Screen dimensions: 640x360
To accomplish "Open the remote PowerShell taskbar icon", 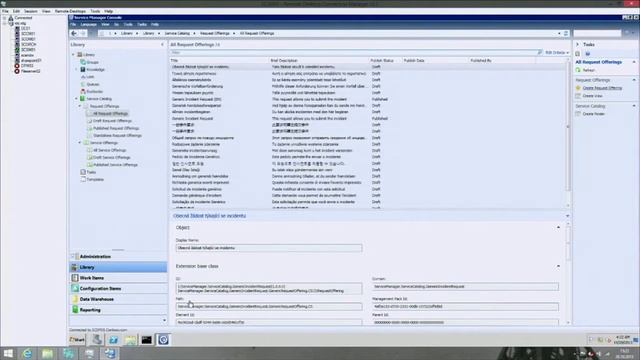I will pyautogui.click(x=113, y=340).
